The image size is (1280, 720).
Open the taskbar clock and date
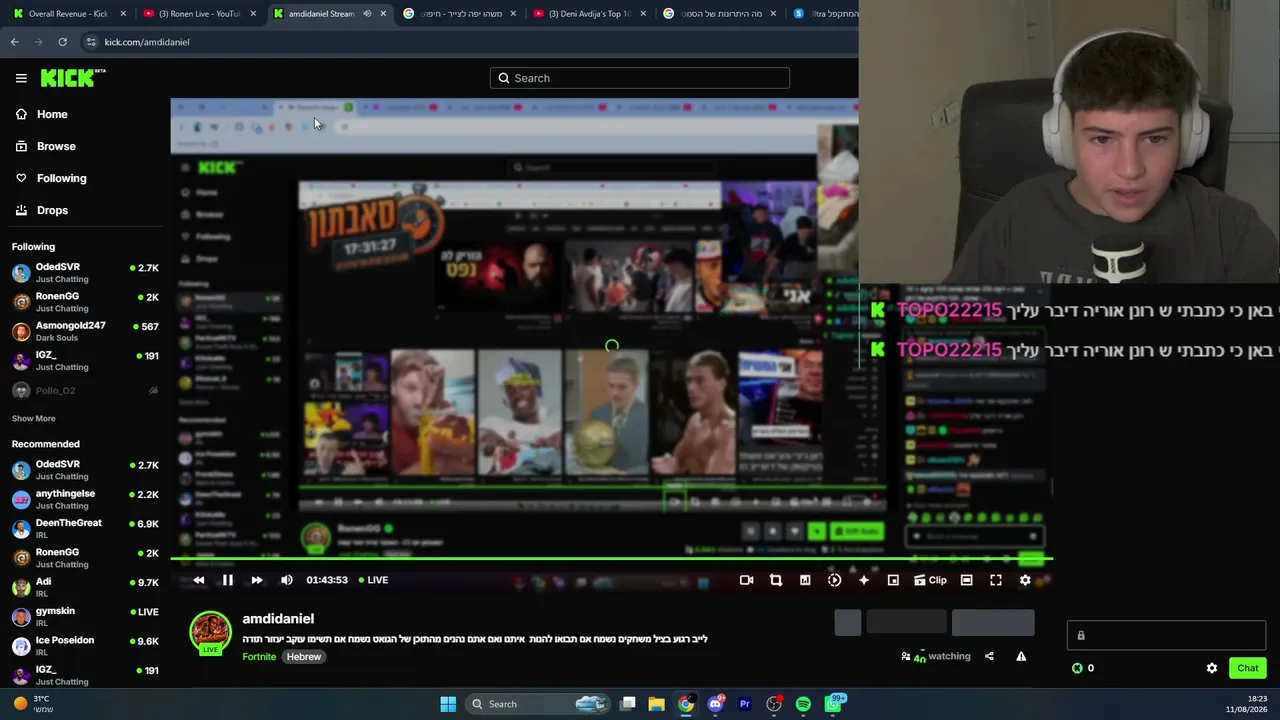pos(1249,704)
